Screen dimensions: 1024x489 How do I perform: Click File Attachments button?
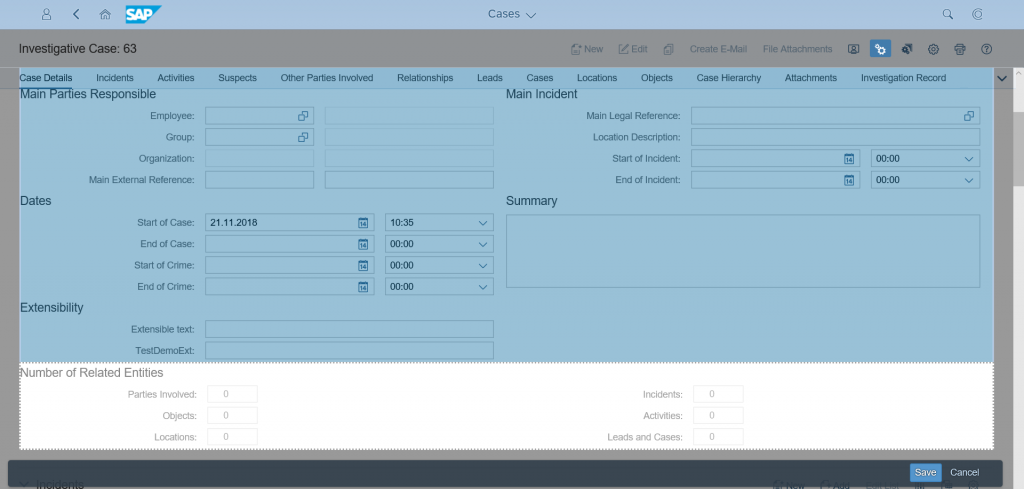[797, 49]
